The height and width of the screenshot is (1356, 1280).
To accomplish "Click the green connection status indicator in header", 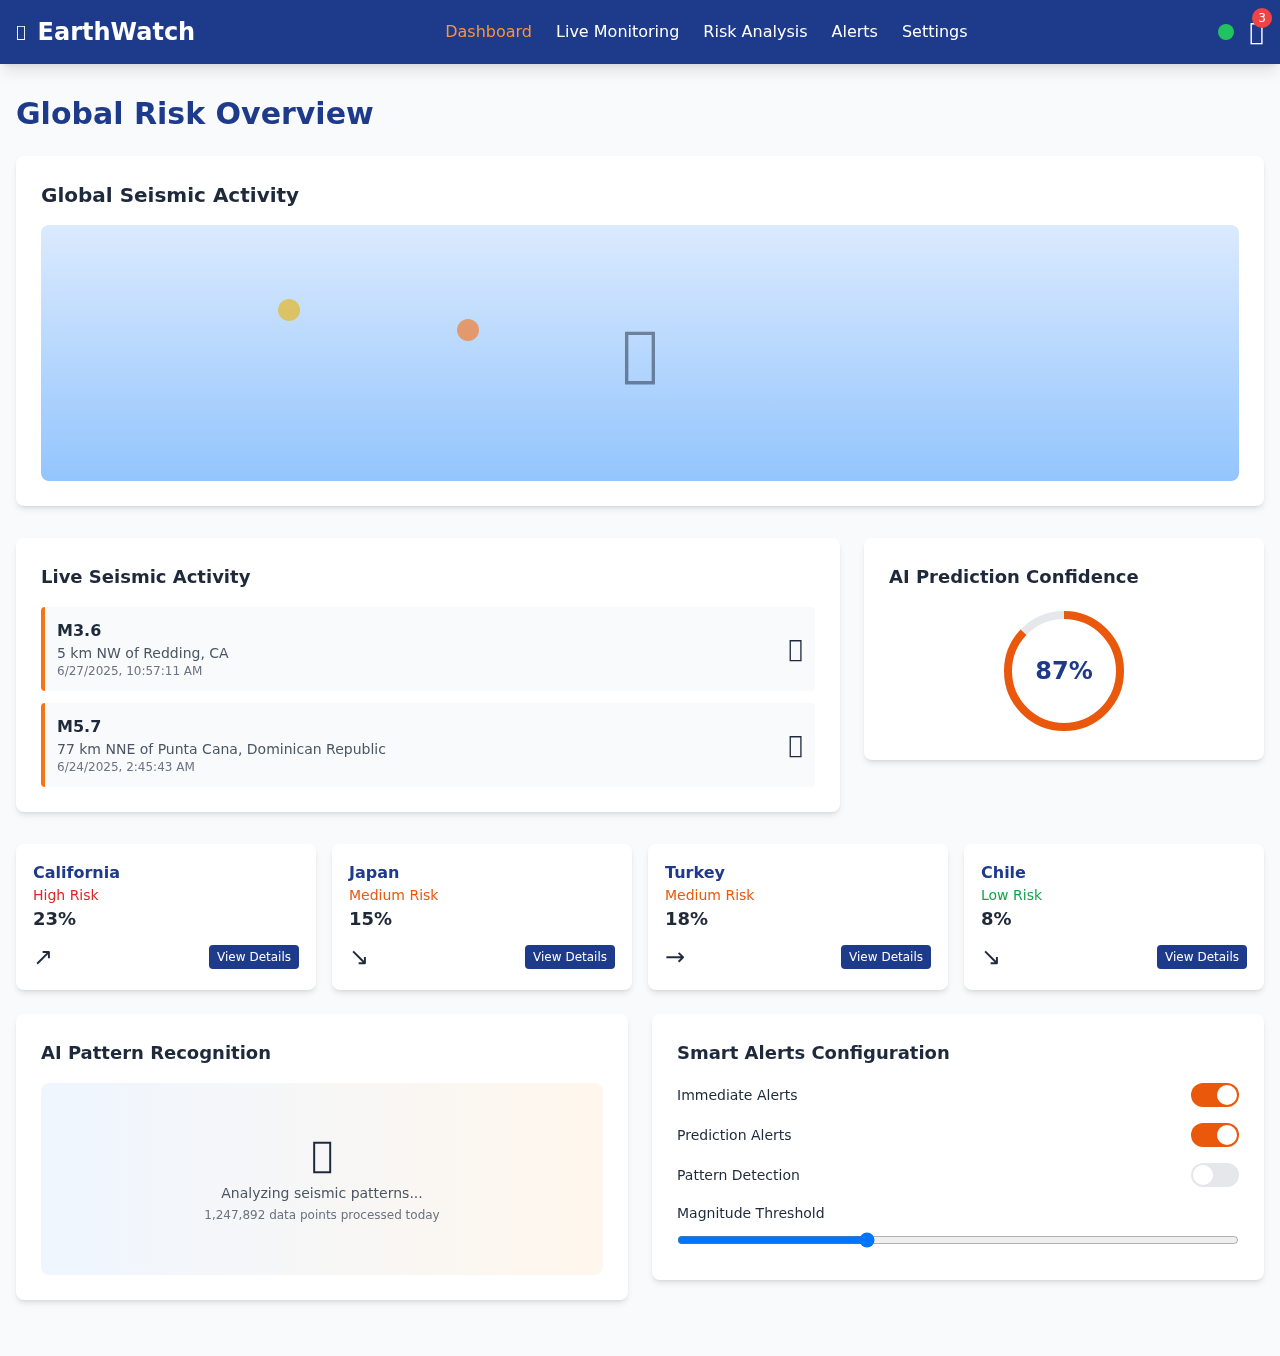I will pyautogui.click(x=1225, y=31).
